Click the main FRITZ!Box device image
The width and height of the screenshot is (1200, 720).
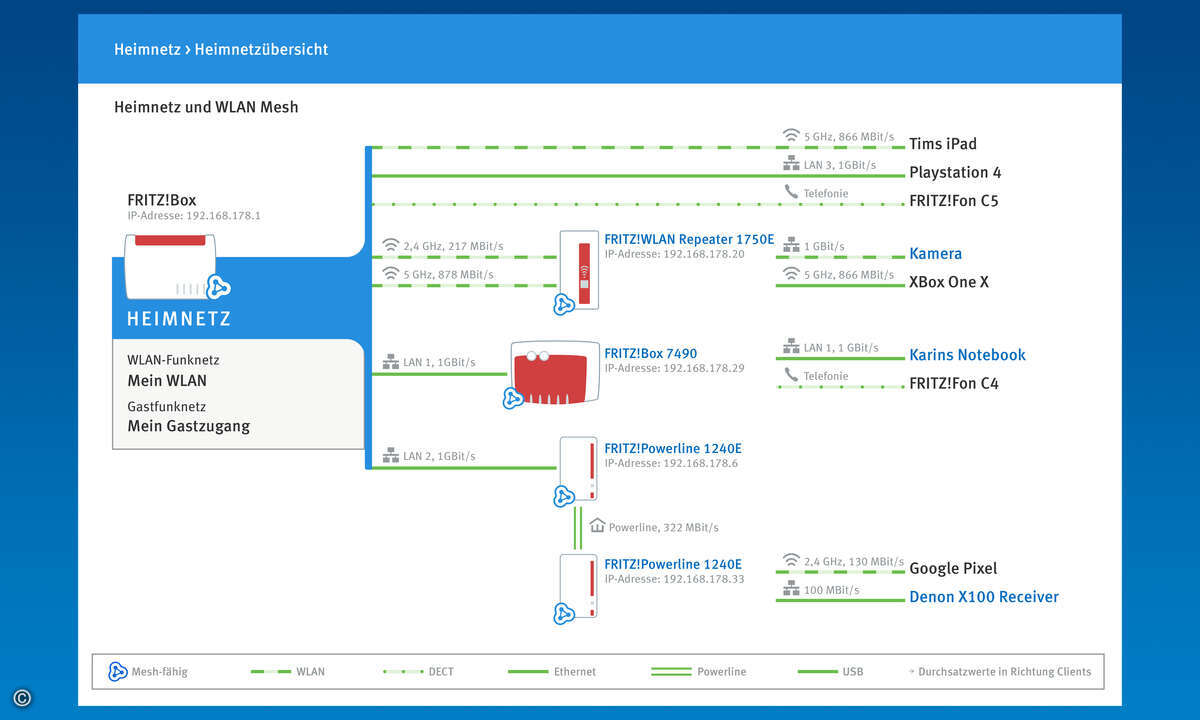click(x=170, y=266)
